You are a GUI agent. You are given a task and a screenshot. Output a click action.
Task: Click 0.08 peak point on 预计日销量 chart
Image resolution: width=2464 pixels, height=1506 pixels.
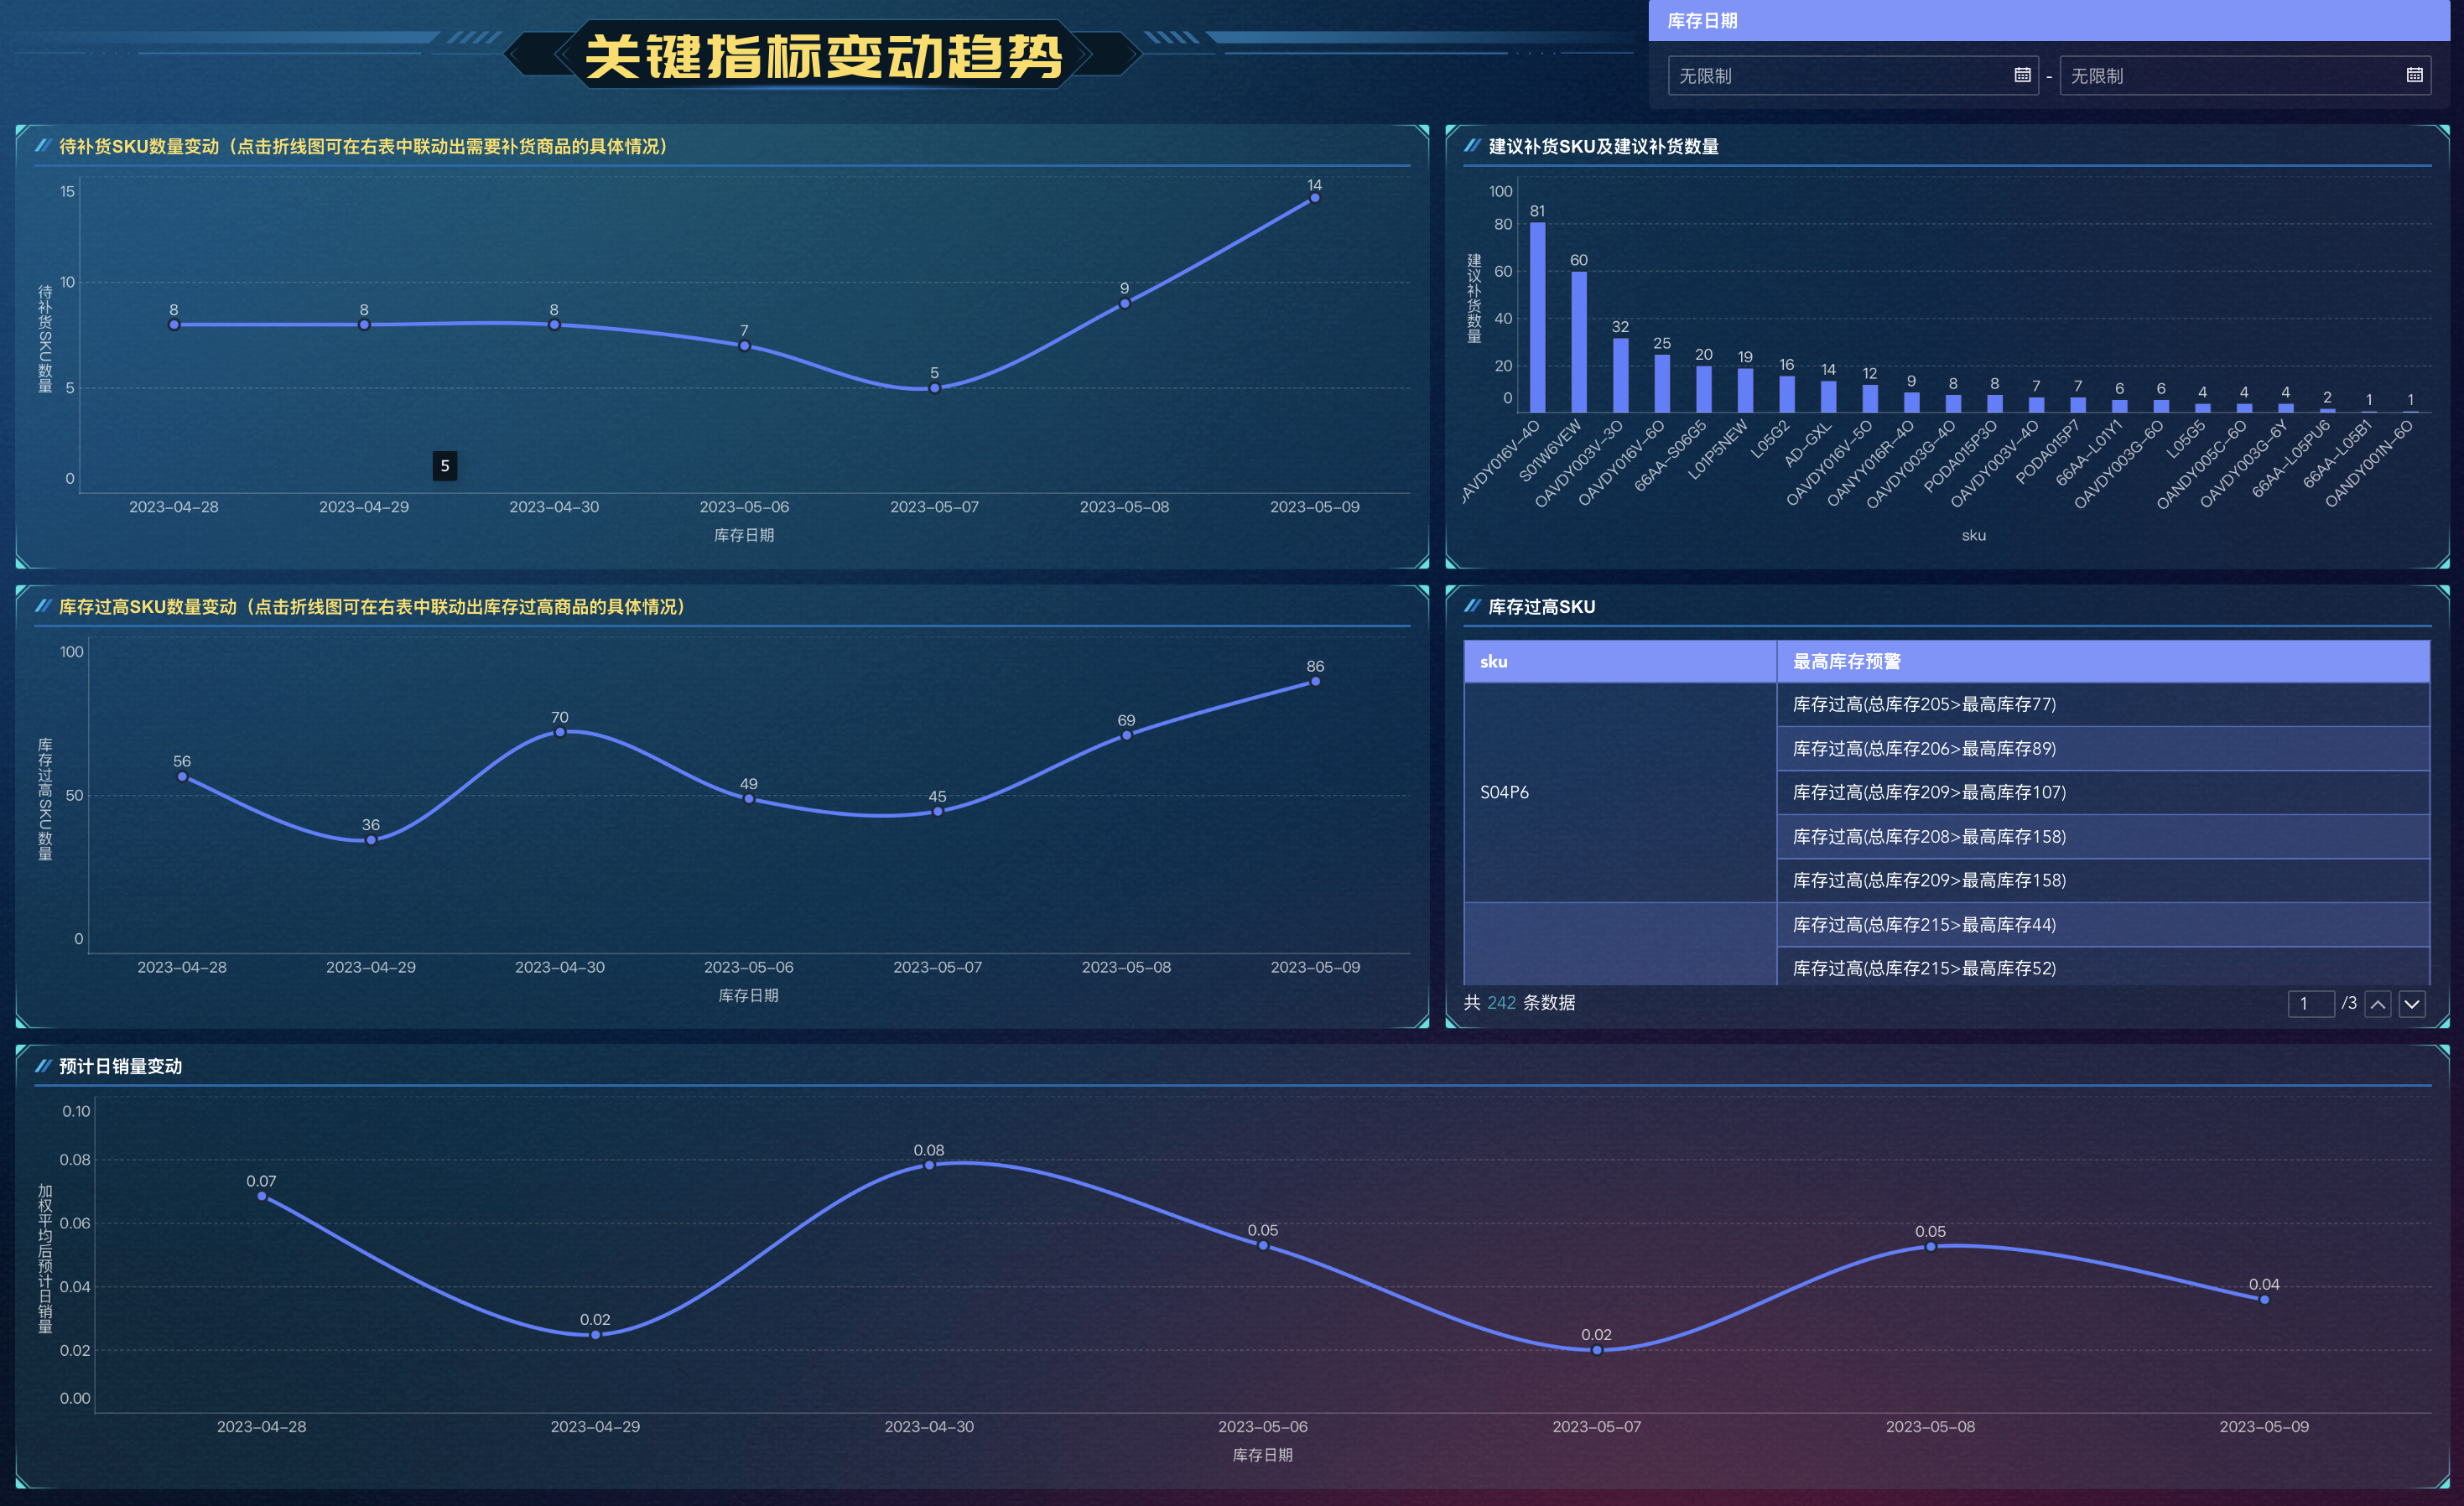(929, 1165)
